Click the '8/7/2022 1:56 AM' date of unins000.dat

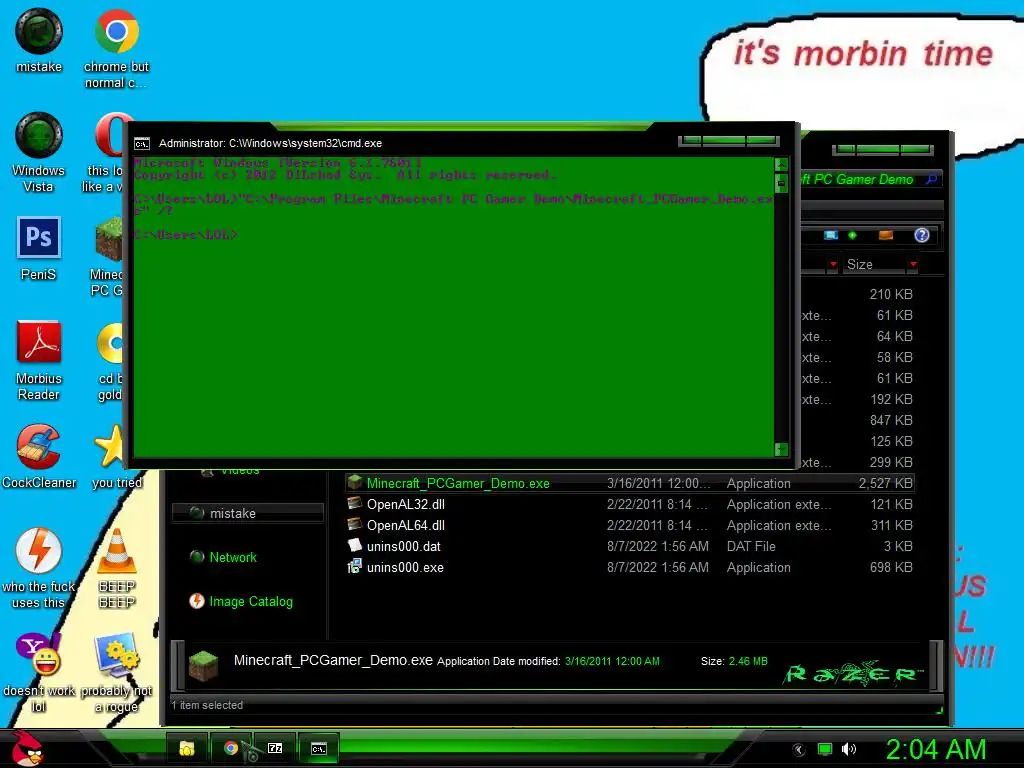[x=658, y=547]
